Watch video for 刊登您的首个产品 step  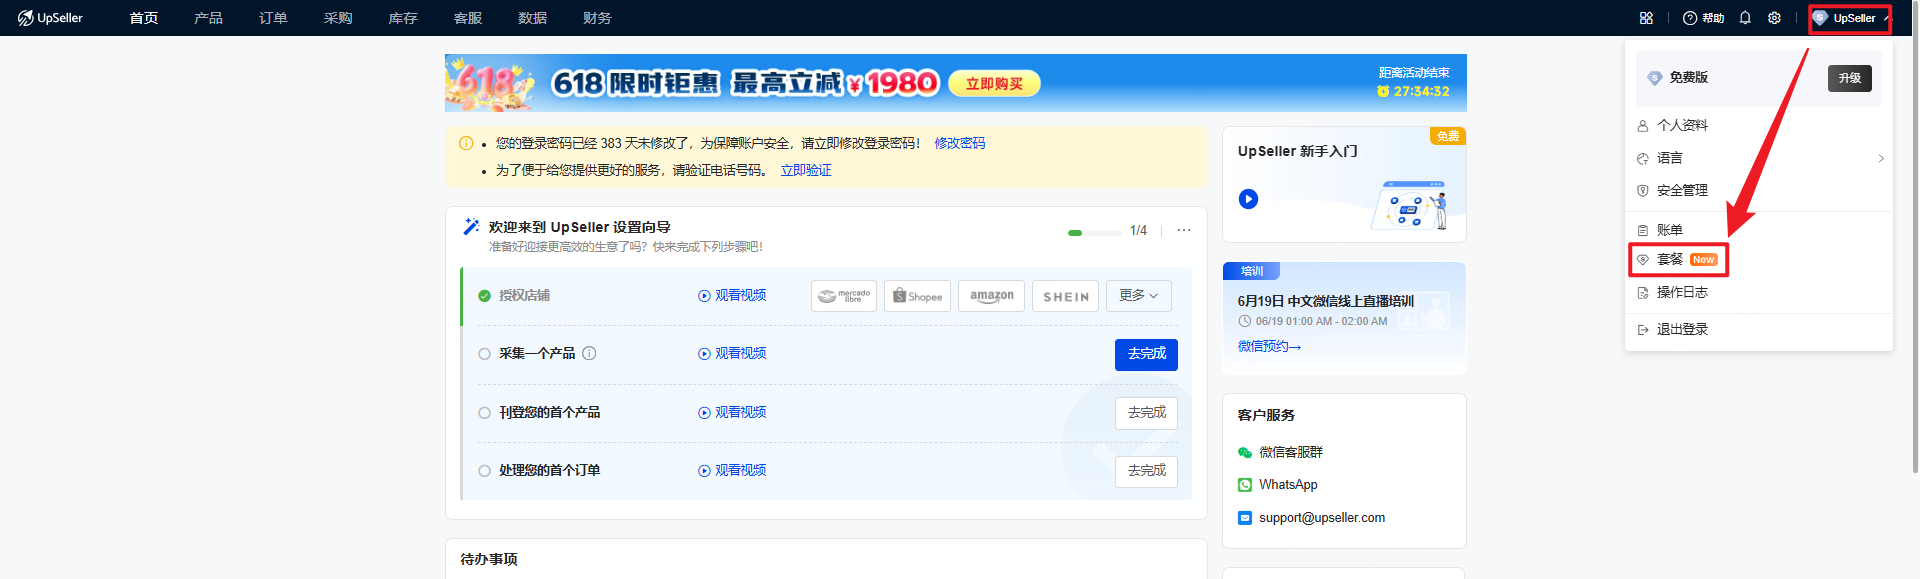click(x=733, y=413)
